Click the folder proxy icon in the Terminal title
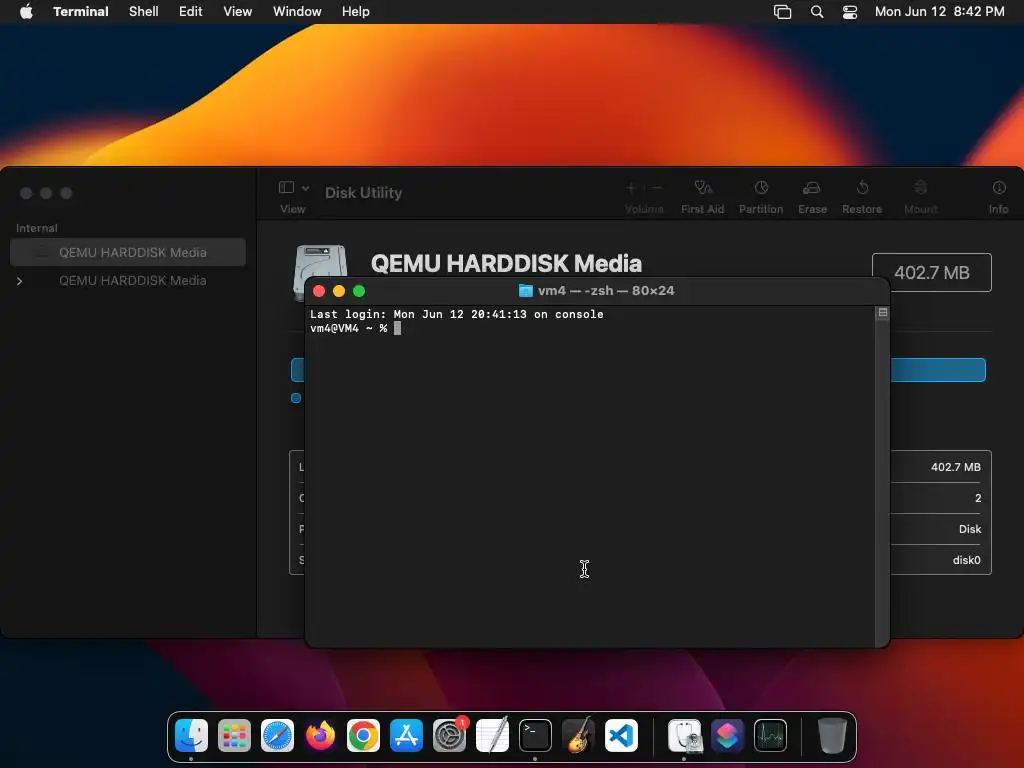Viewport: 1024px width, 768px height. click(x=526, y=291)
